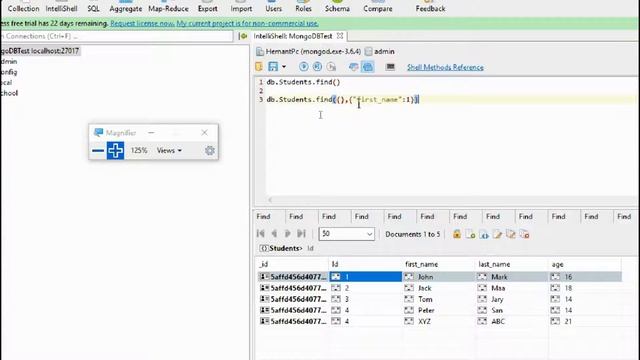This screenshot has width=640, height=360.
Task: Zoom out with the Magnifier minus button
Action: 98,151
